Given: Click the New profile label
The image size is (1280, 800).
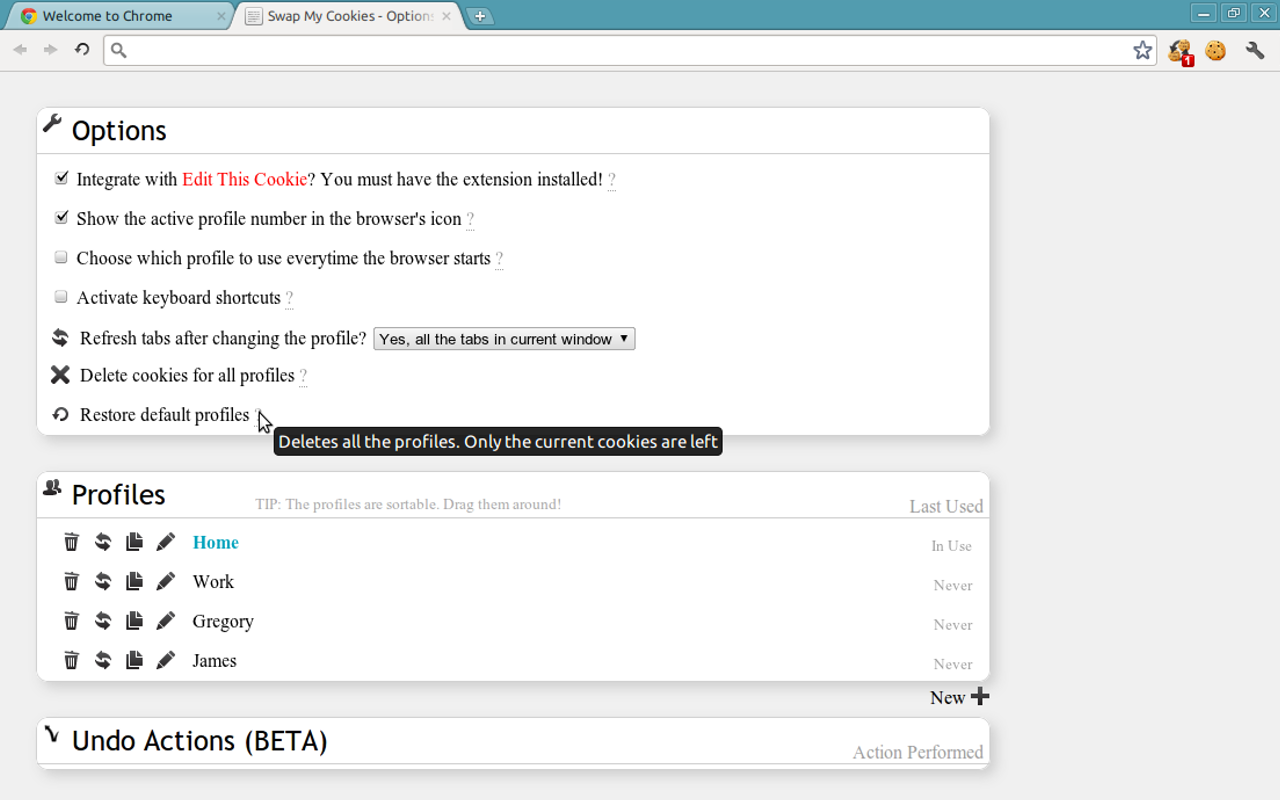Looking at the screenshot, I should point(947,698).
